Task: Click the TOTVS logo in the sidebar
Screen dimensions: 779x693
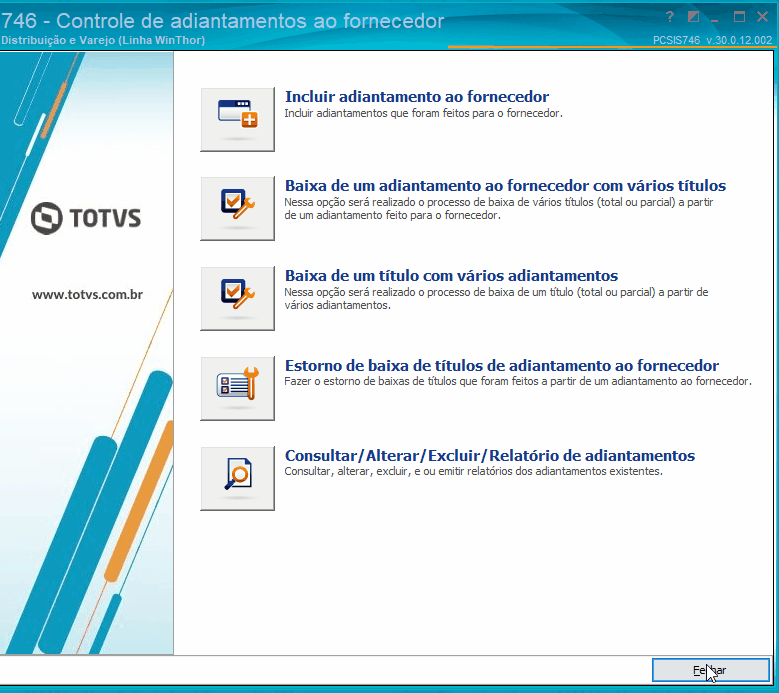Action: [86, 218]
